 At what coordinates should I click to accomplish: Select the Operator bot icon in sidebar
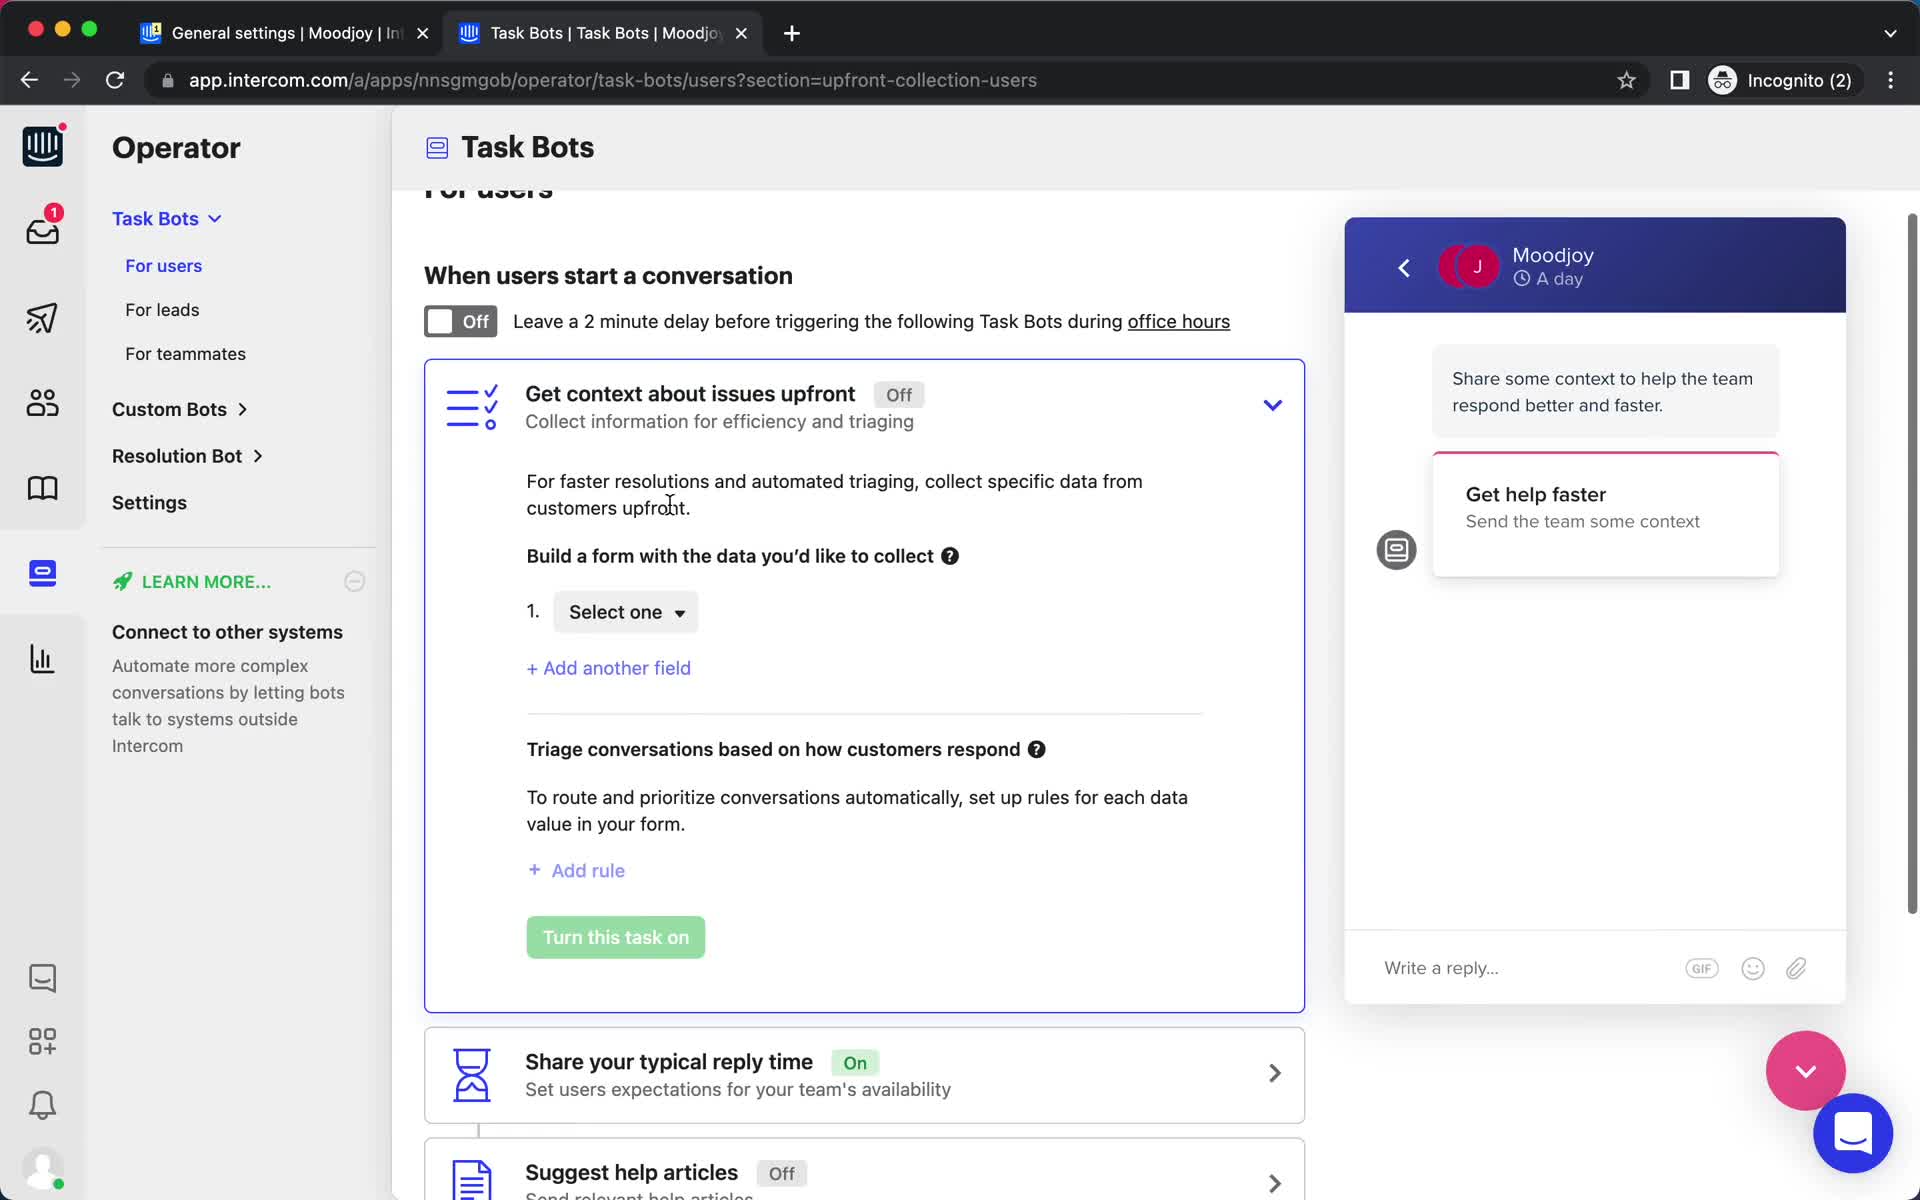tap(42, 573)
